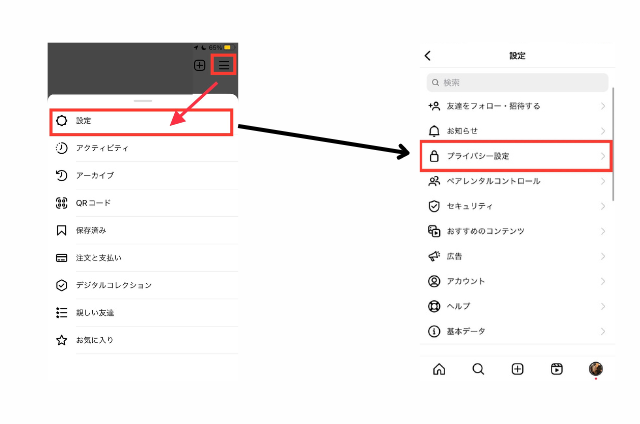
Task: Tap the new post plus in bottom bar
Action: (x=517, y=369)
